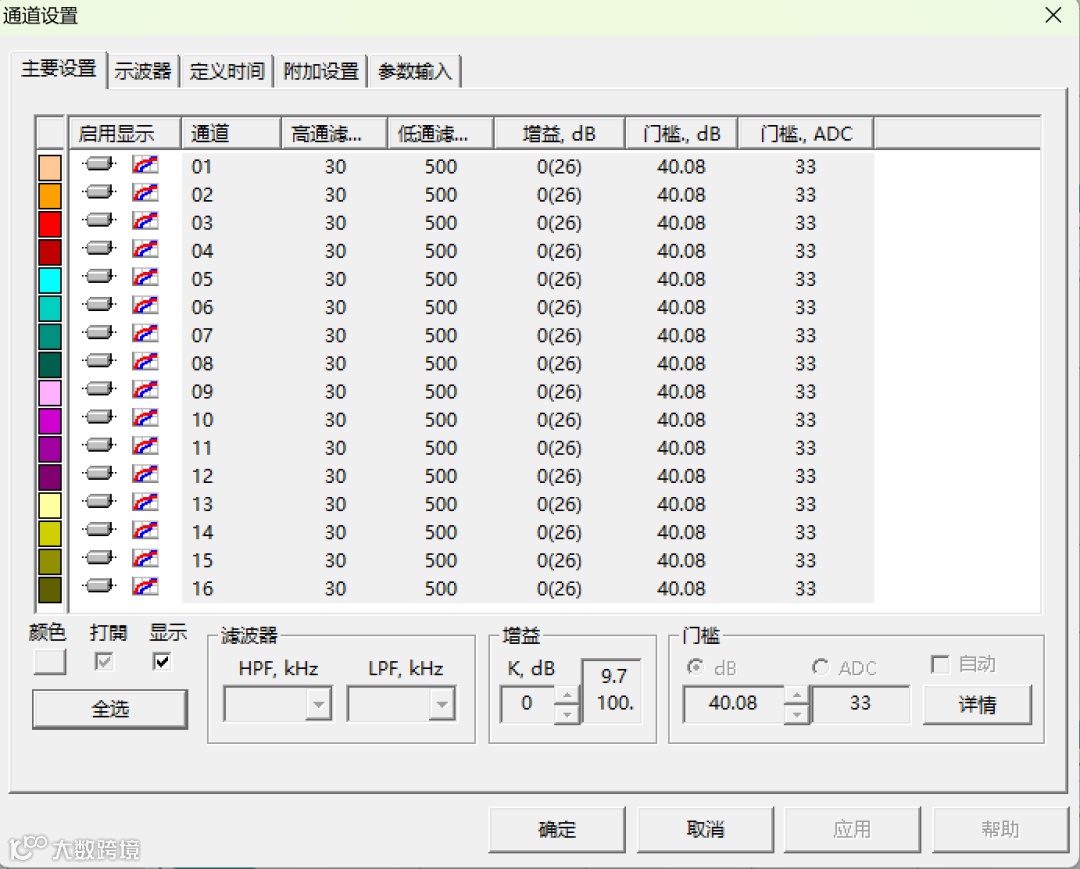The width and height of the screenshot is (1080, 869).
Task: Decrease gain K dB with down arrow
Action: [x=566, y=713]
